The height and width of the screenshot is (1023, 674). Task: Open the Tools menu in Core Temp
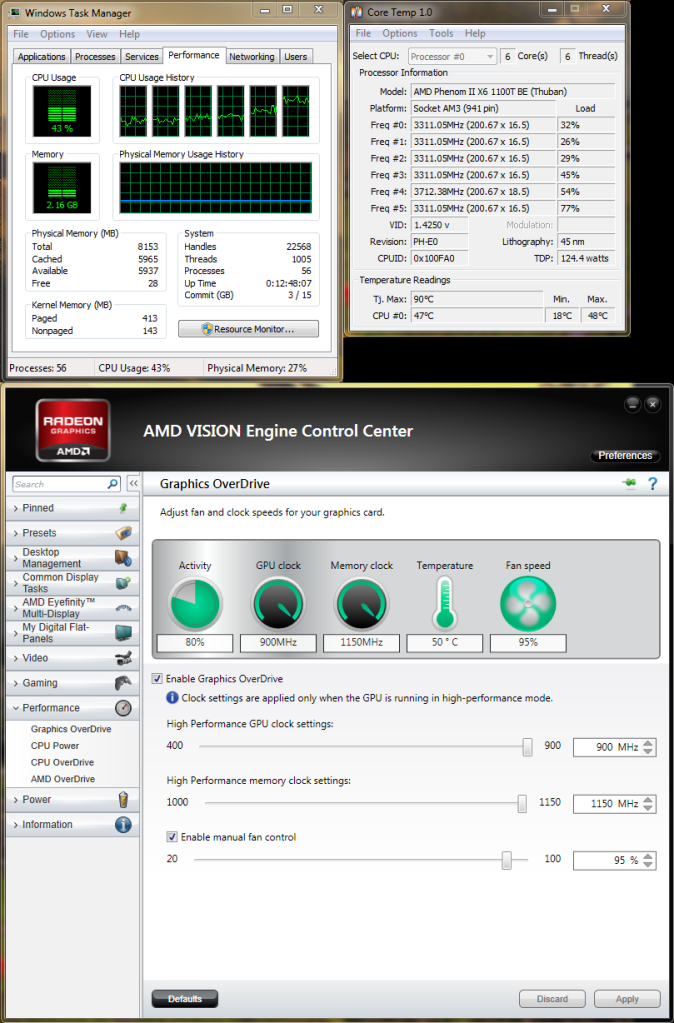point(441,33)
